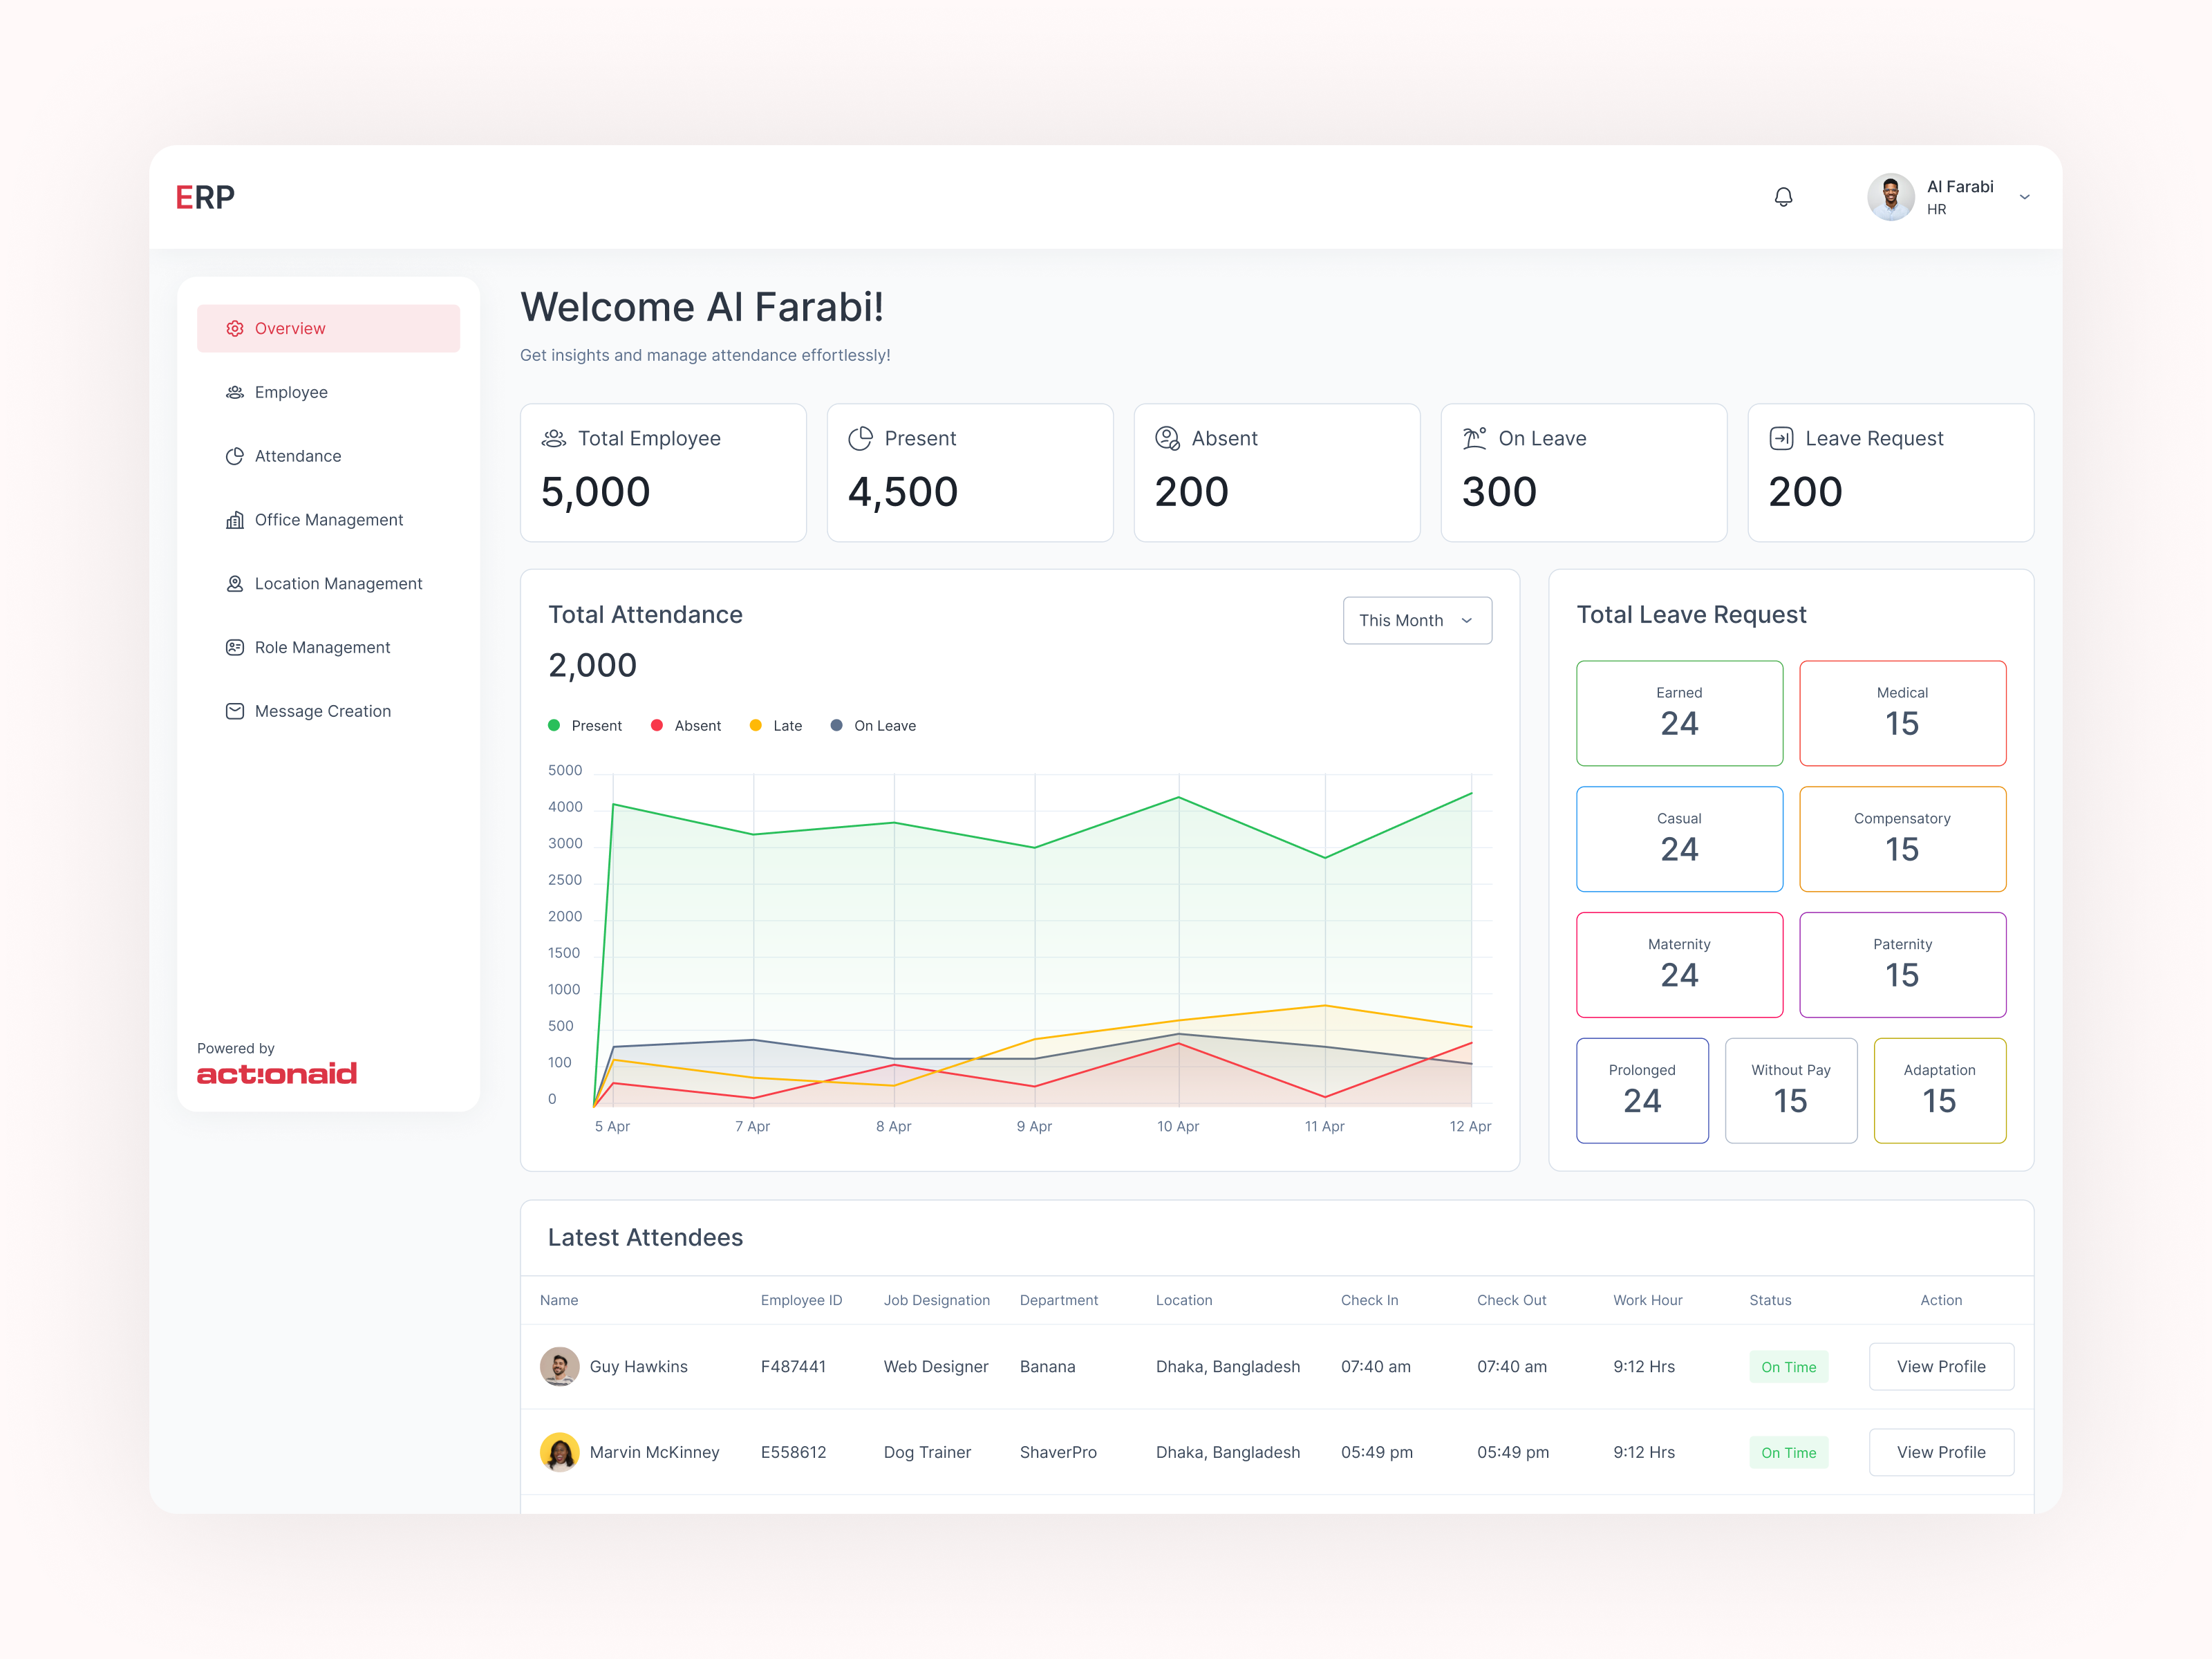The height and width of the screenshot is (1659, 2212).
Task: View Profile for Guy Hawkins
Action: click(1941, 1367)
